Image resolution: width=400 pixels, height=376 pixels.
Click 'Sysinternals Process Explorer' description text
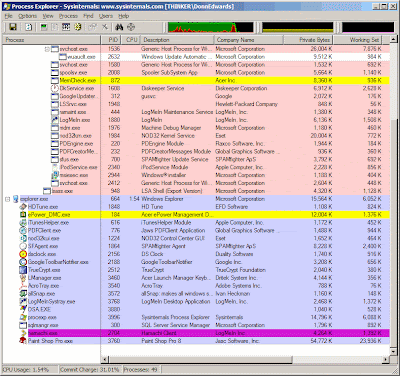[x=176, y=317]
